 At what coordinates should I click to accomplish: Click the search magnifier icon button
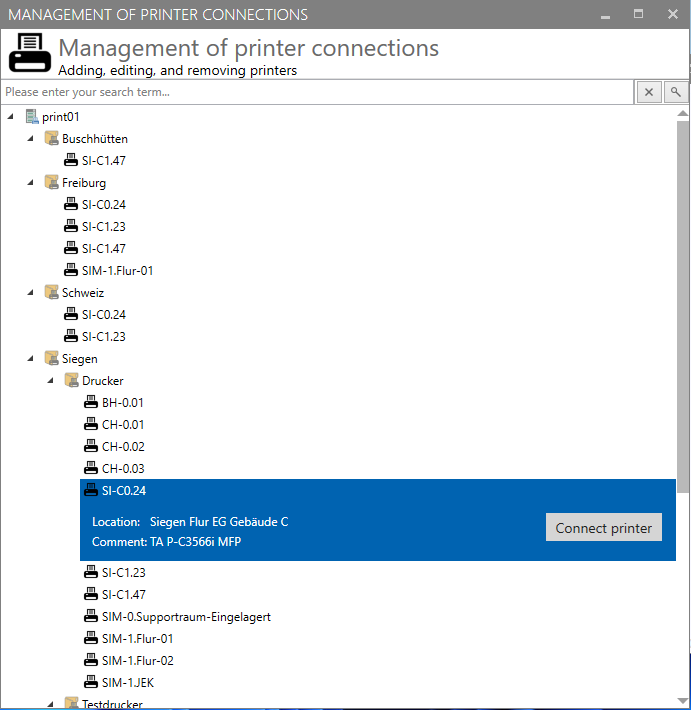click(676, 92)
